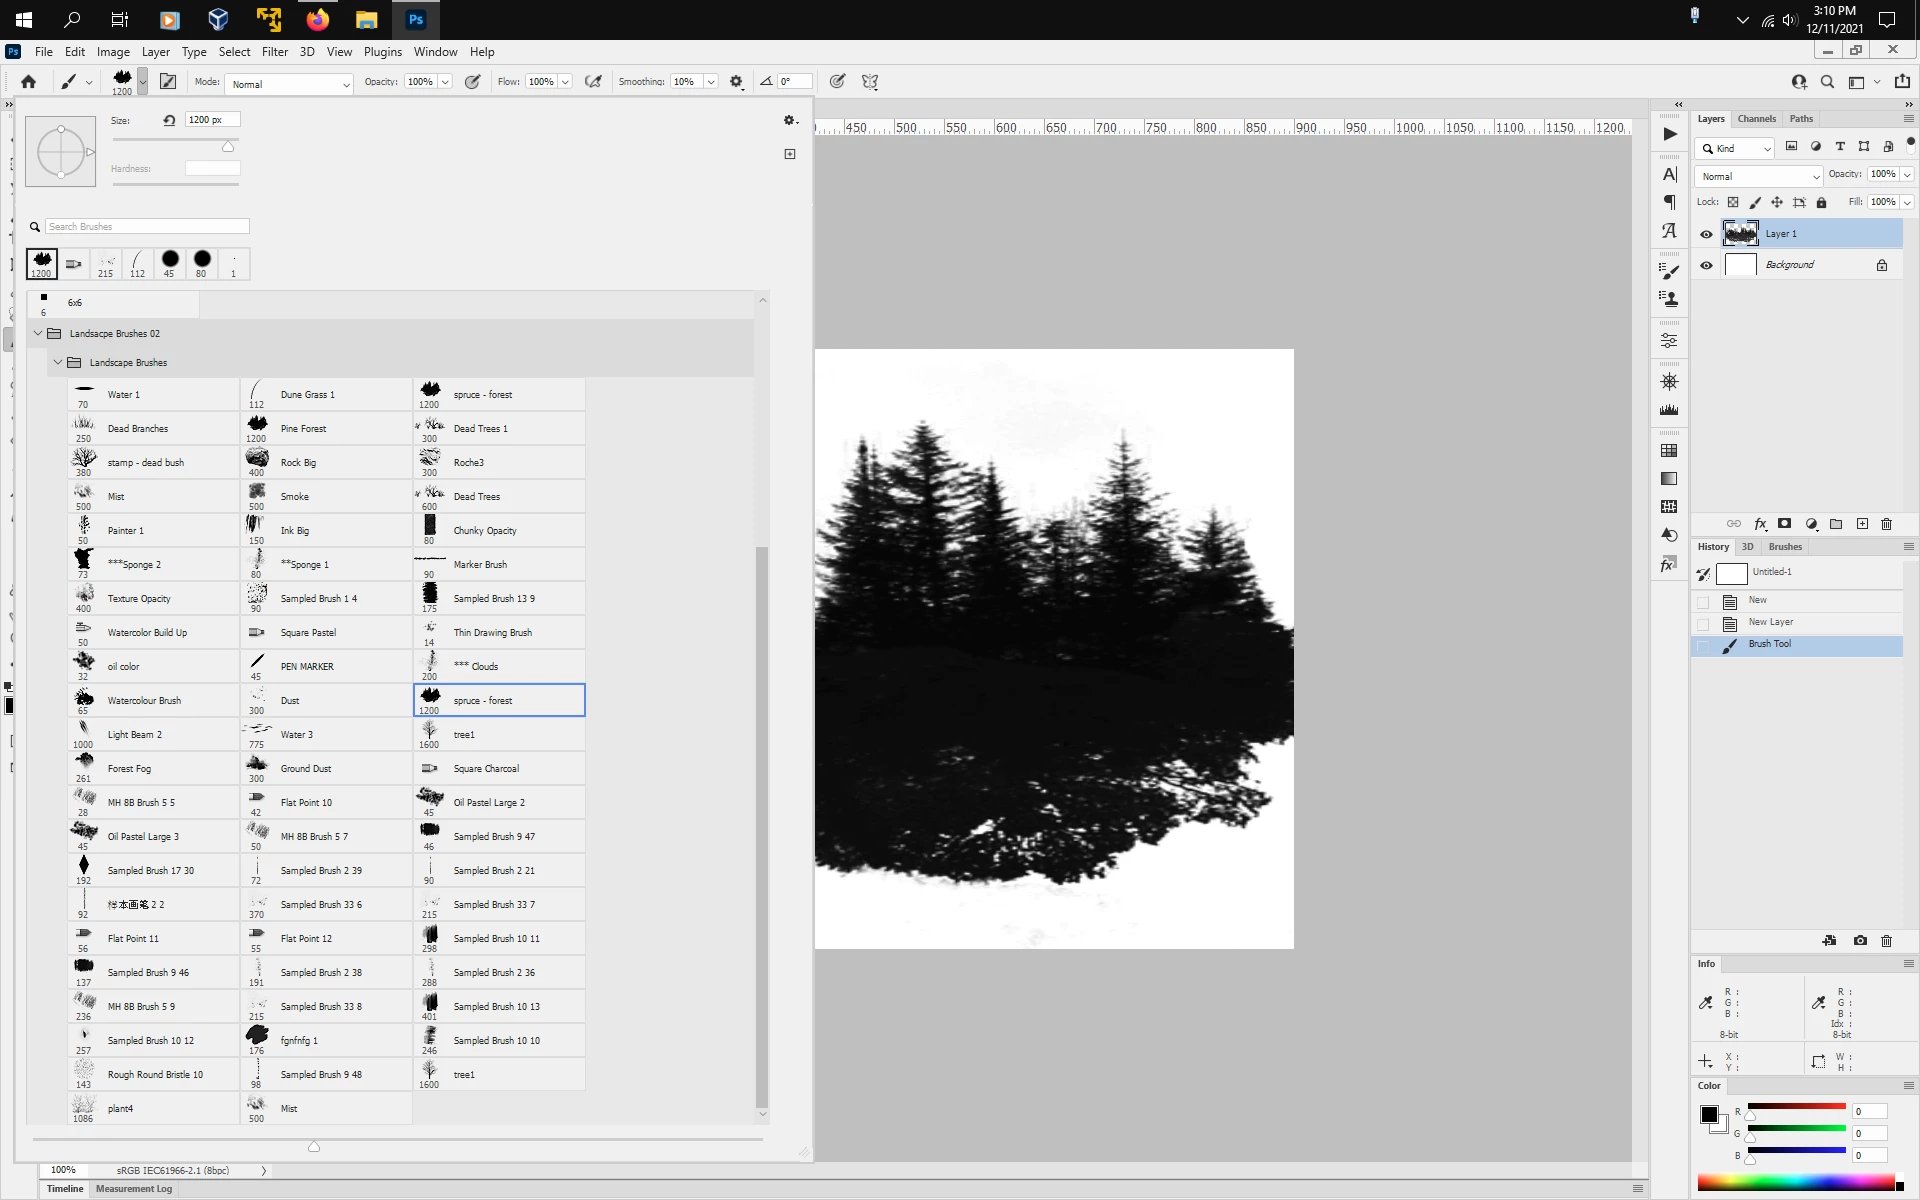Screen dimensions: 1920x1200
Task: Hide Layer 1 with eye icon
Action: (1707, 234)
